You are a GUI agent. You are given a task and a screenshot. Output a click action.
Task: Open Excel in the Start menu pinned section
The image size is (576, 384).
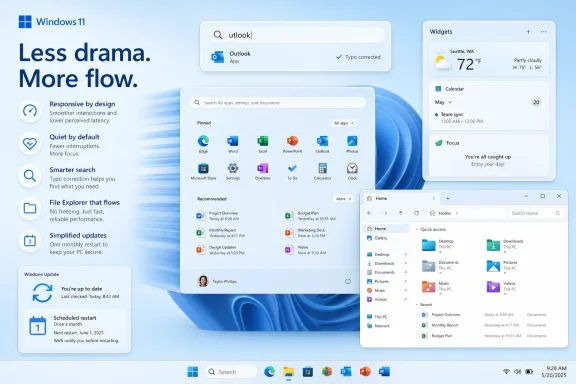[263, 144]
